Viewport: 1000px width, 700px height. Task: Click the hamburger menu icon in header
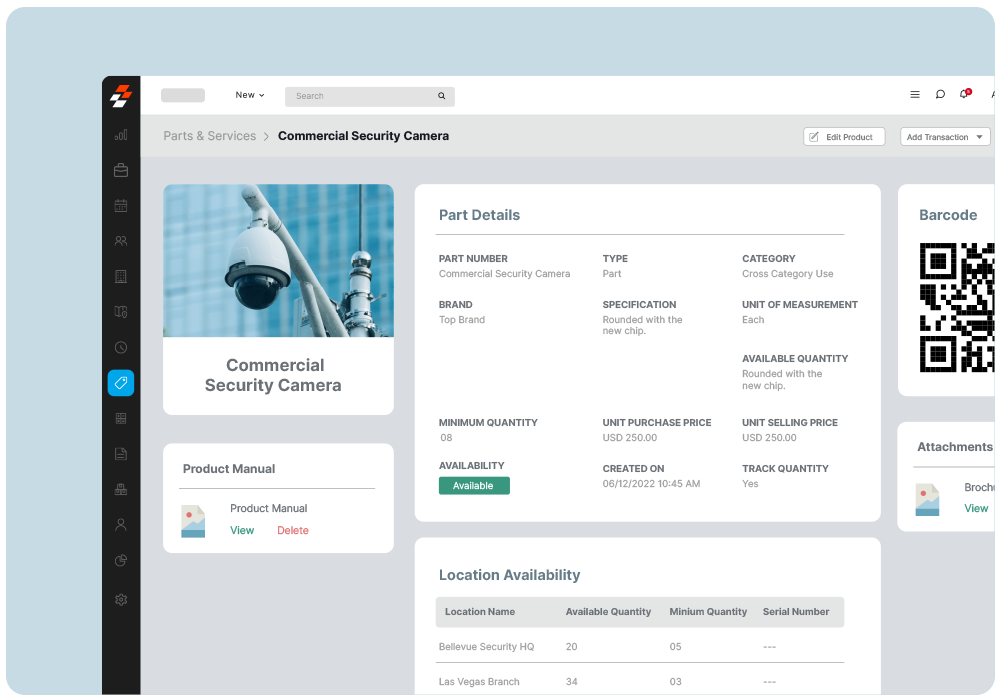(x=915, y=95)
